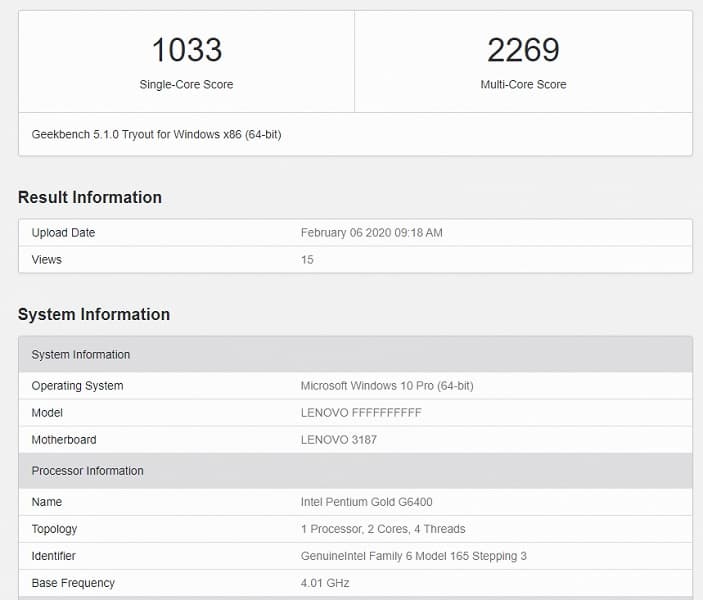This screenshot has width=703, height=600.
Task: Select the February 06 2020 upload date value
Action: click(x=371, y=233)
